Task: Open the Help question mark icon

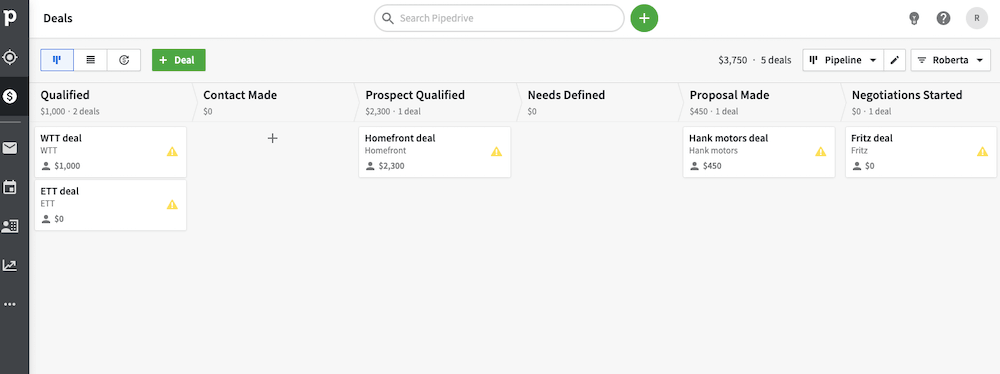Action: pyautogui.click(x=943, y=19)
